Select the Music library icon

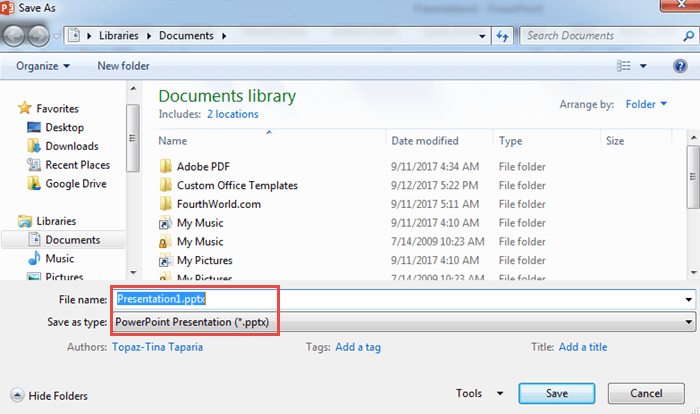[34, 258]
